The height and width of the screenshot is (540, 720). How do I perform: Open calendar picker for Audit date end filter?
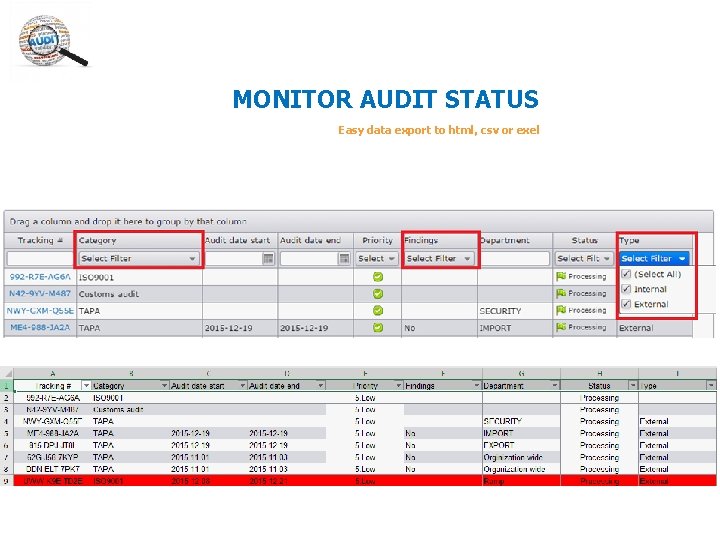pyautogui.click(x=344, y=259)
